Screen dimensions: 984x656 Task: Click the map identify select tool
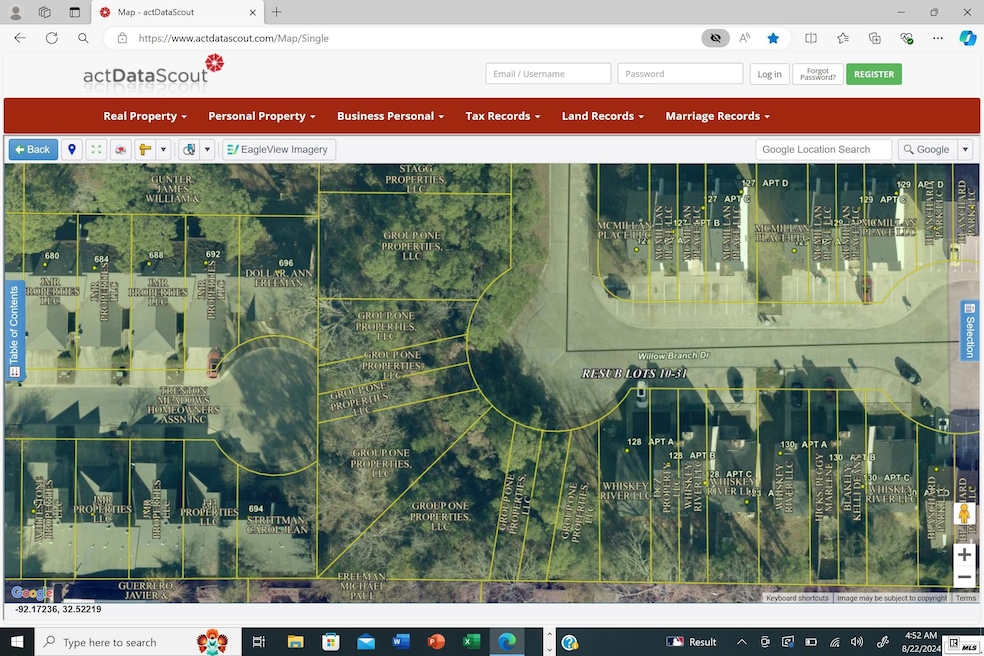[x=189, y=149]
